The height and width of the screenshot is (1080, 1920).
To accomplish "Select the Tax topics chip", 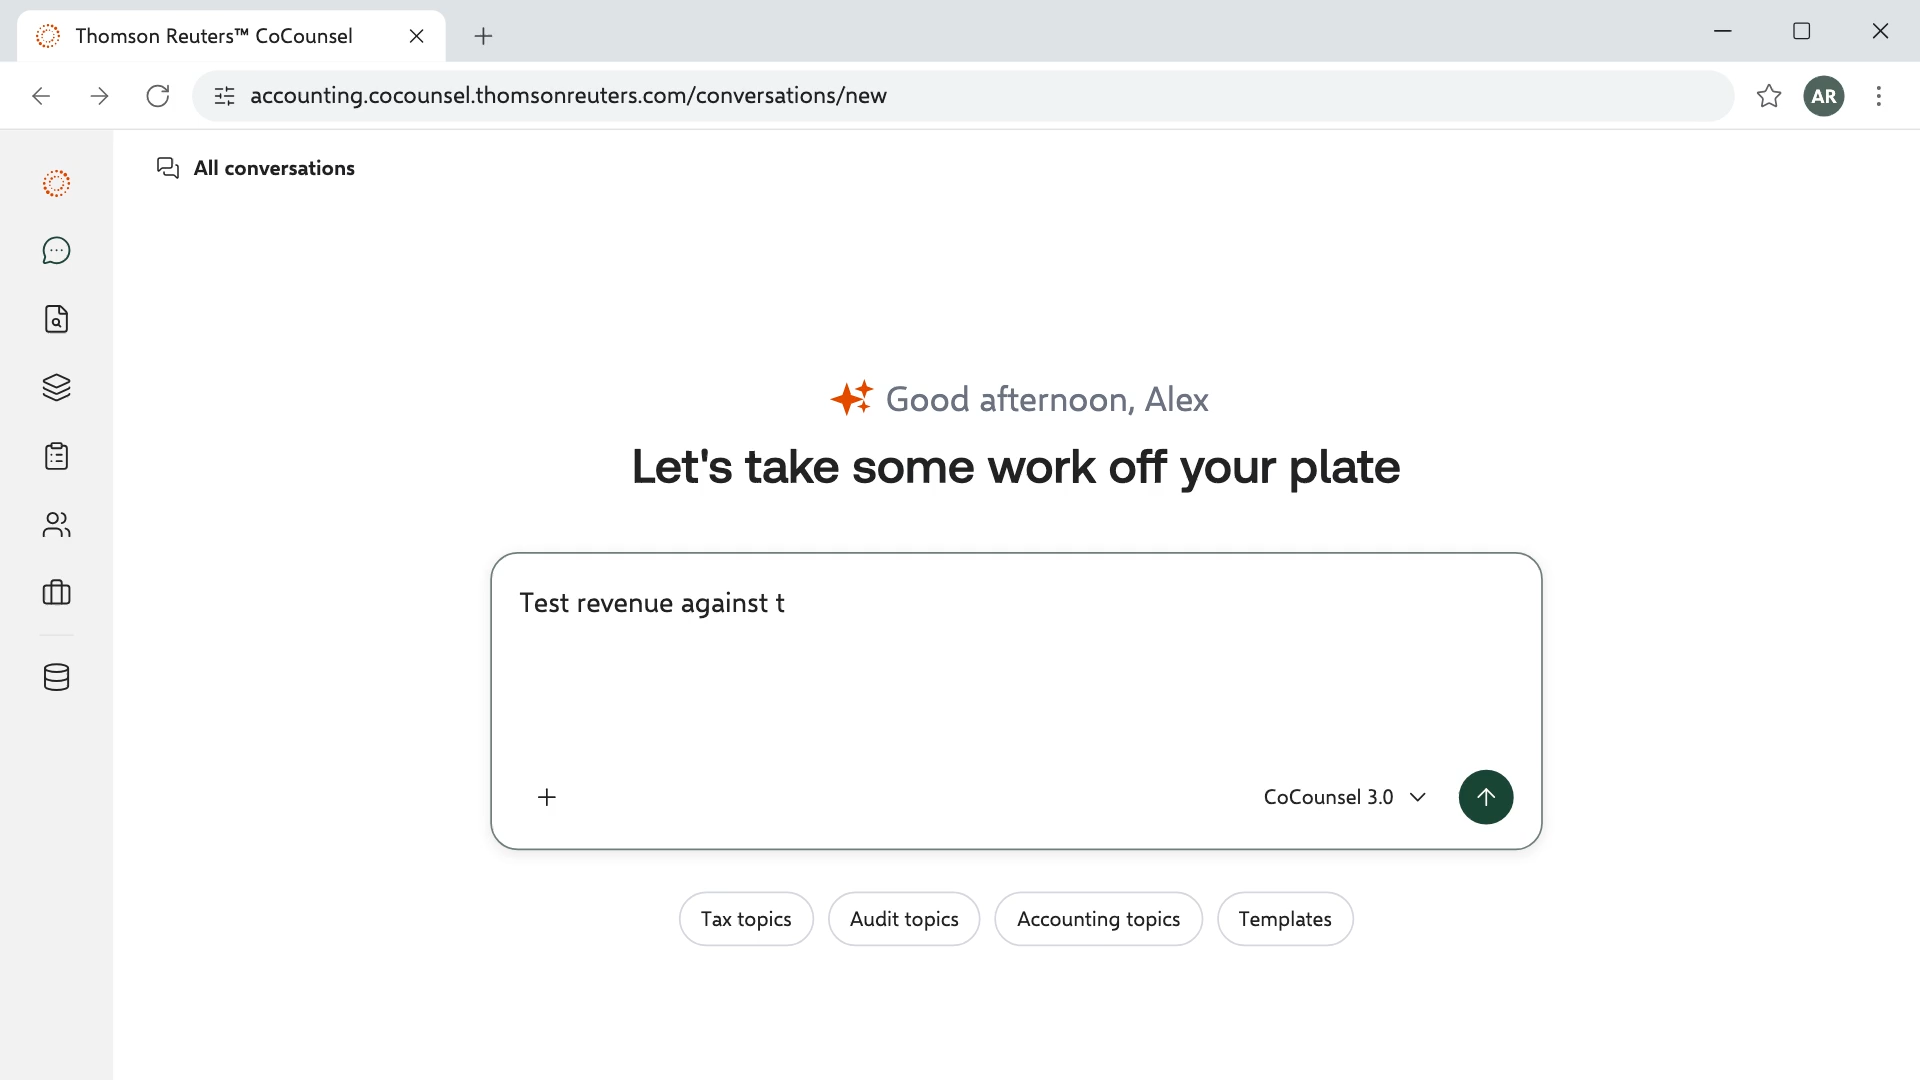I will coord(746,919).
